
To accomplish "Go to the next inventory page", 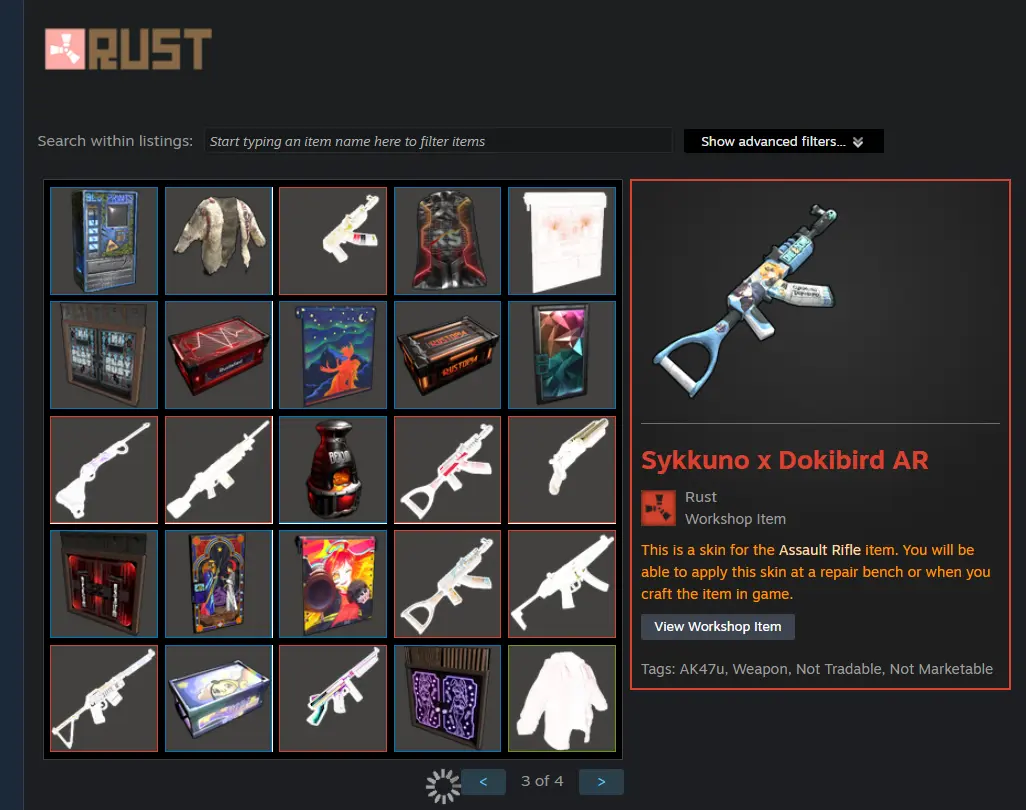I will click(x=601, y=782).
